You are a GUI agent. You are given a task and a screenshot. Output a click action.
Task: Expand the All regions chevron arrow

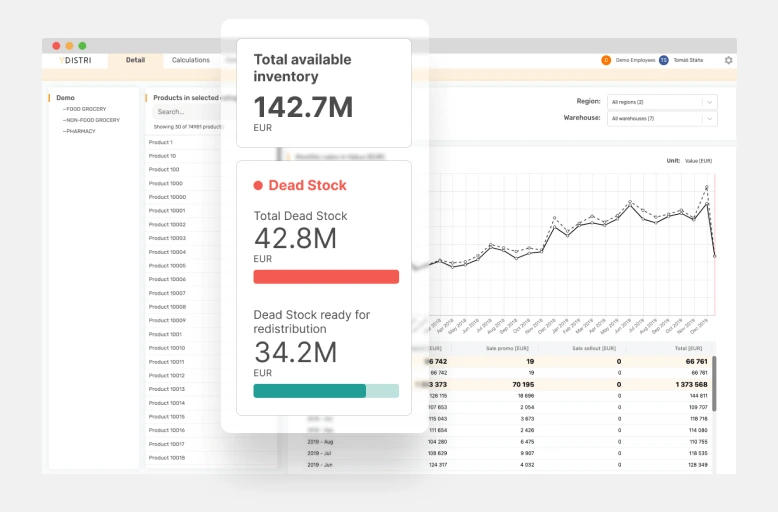pyautogui.click(x=710, y=102)
